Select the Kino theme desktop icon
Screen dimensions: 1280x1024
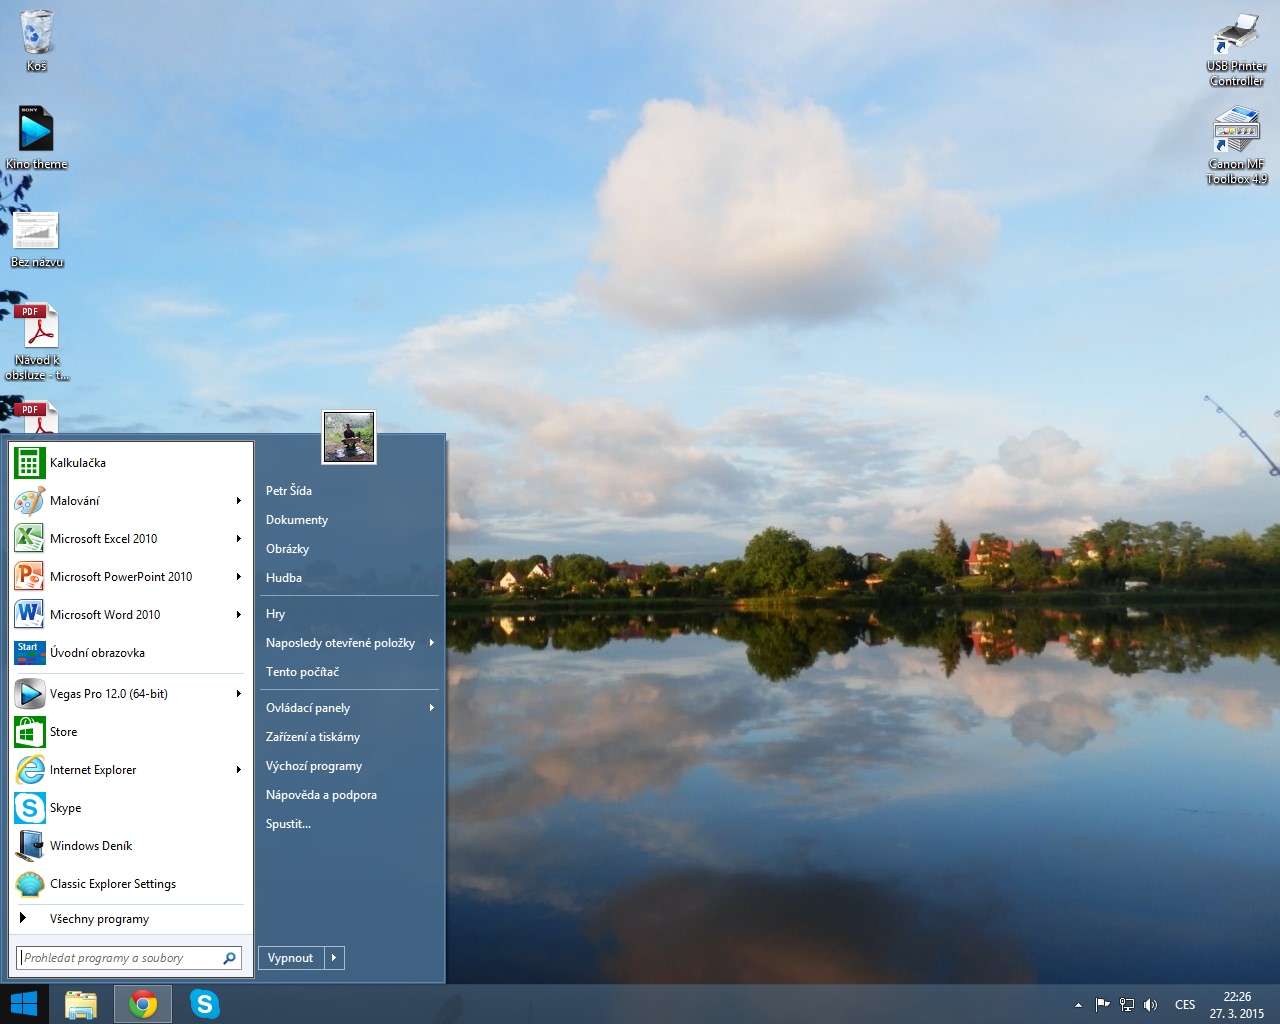(x=37, y=138)
